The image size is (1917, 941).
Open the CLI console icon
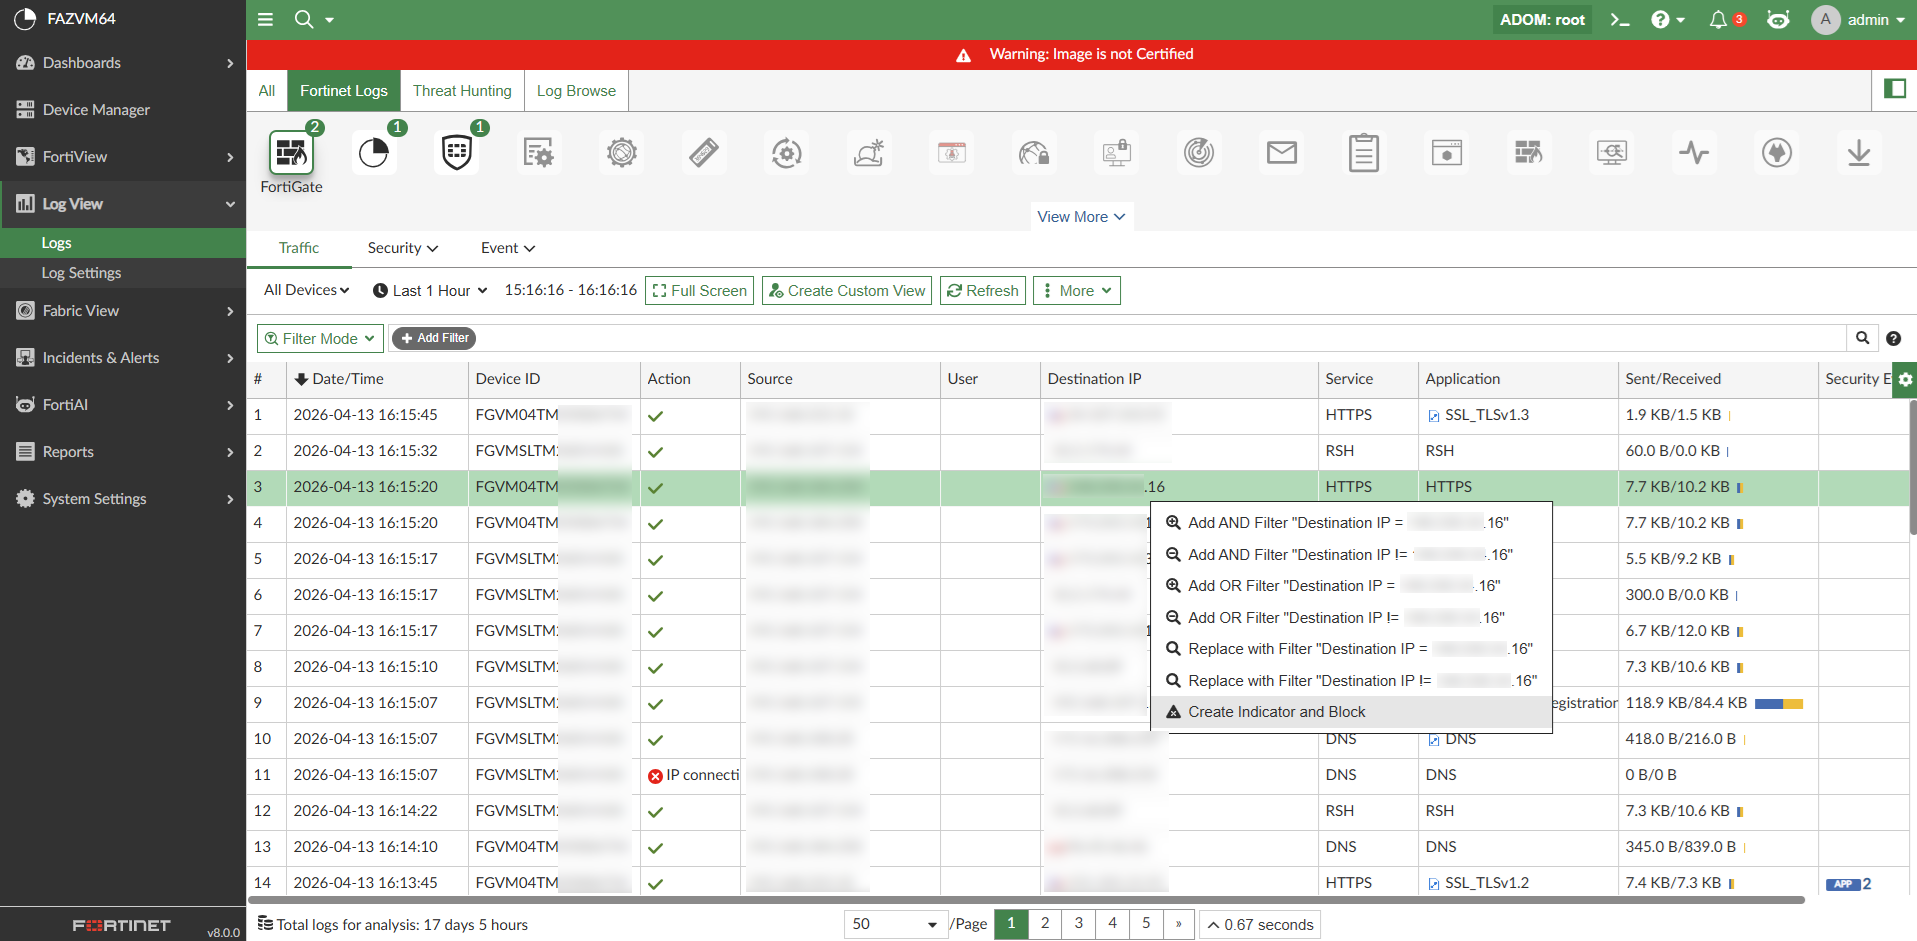tap(1620, 20)
